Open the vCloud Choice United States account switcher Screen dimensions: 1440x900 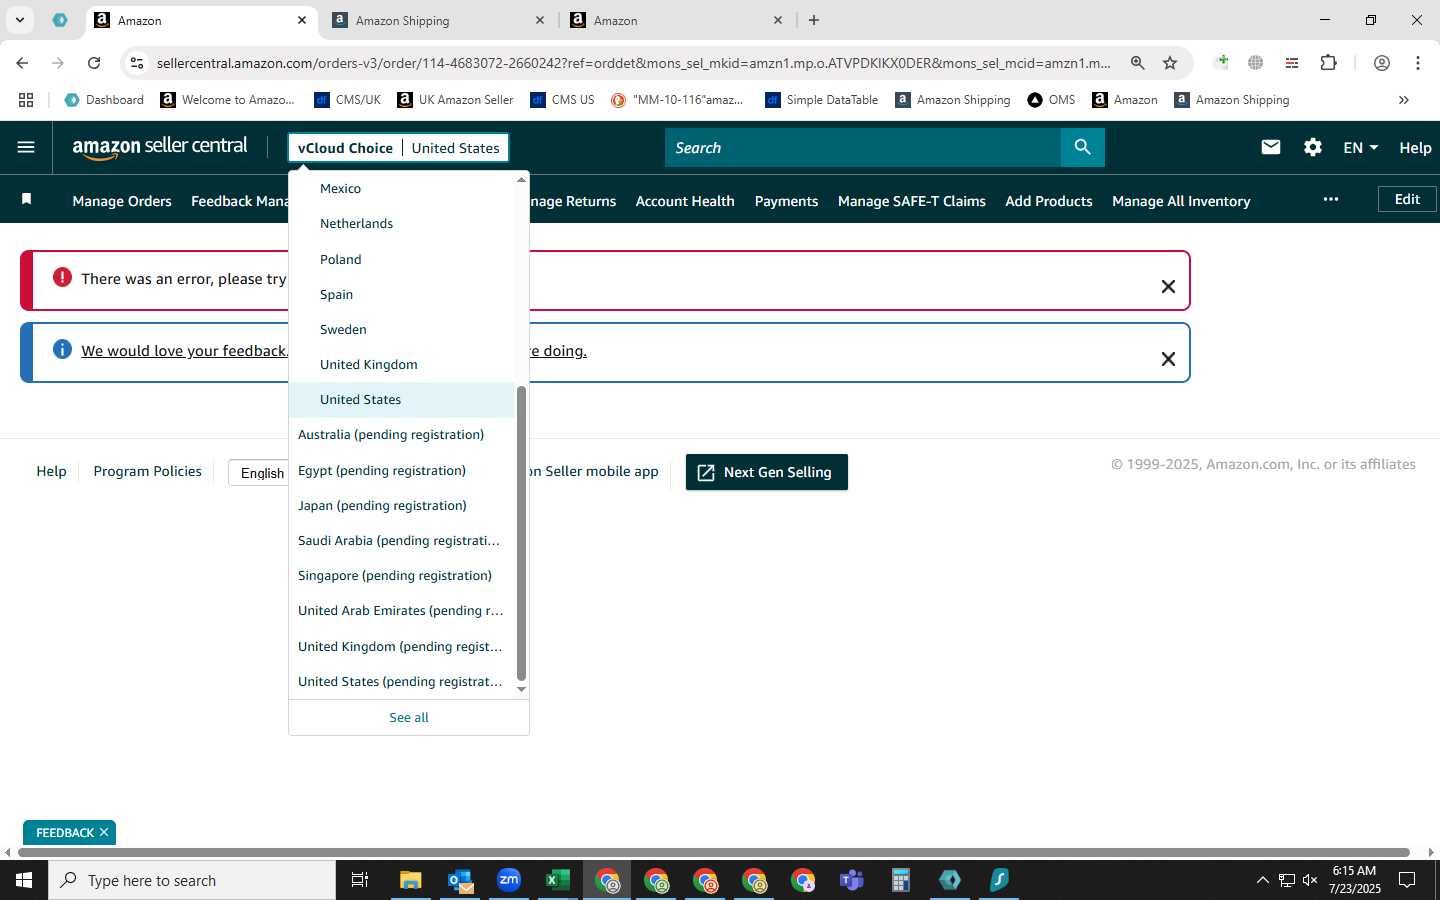[399, 147]
